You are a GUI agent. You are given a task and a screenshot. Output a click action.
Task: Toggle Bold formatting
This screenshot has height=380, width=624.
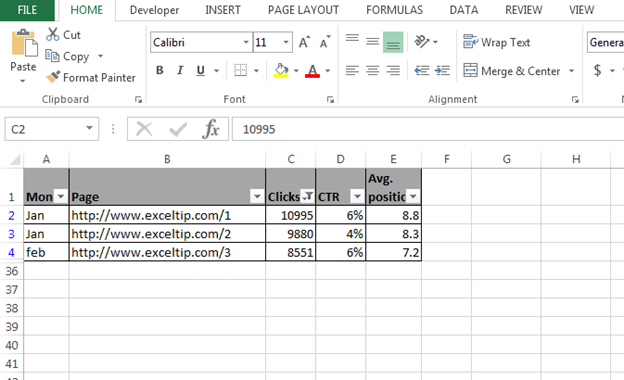pyautogui.click(x=160, y=70)
